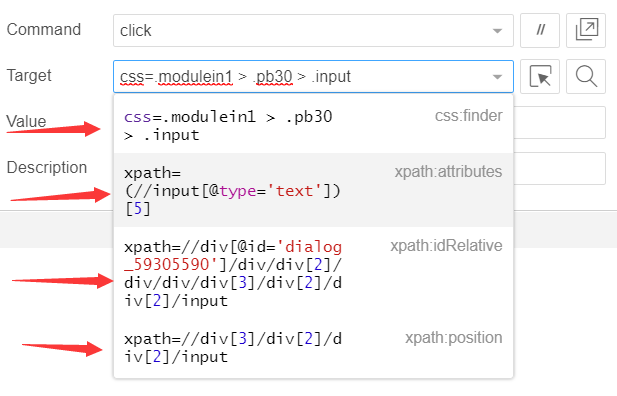The width and height of the screenshot is (617, 396).
Task: Activate the select target in page icon
Action: (x=540, y=76)
